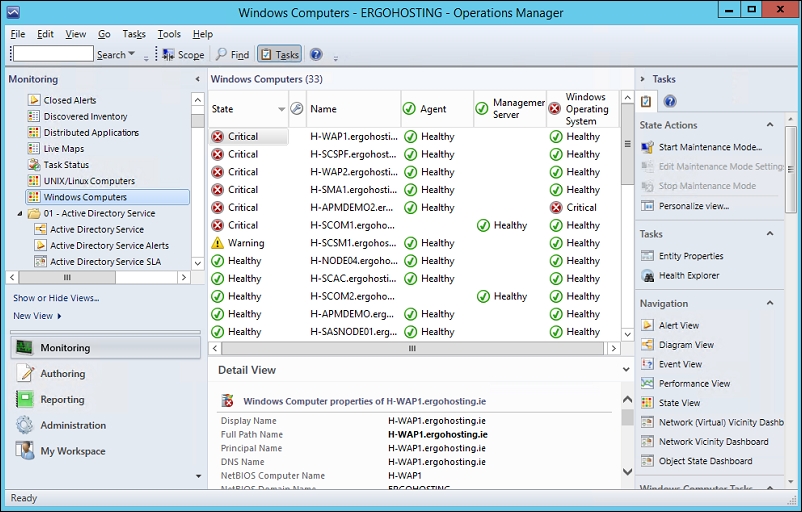Click the Performance View icon
802x512 pixels.
click(x=647, y=383)
